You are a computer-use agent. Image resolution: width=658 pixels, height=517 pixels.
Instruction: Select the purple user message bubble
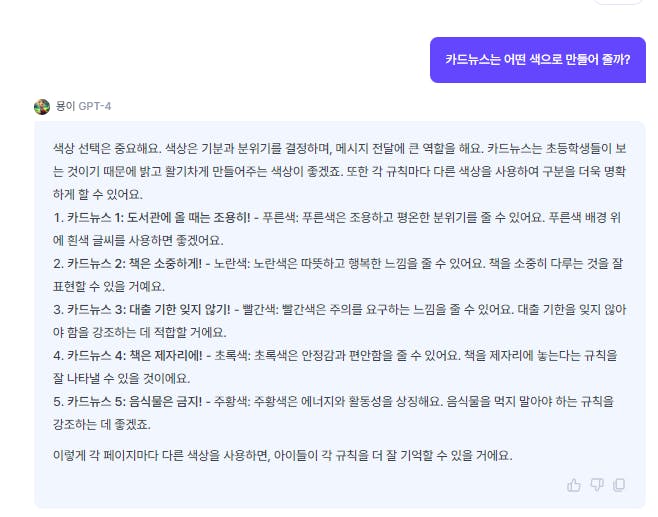point(538,60)
